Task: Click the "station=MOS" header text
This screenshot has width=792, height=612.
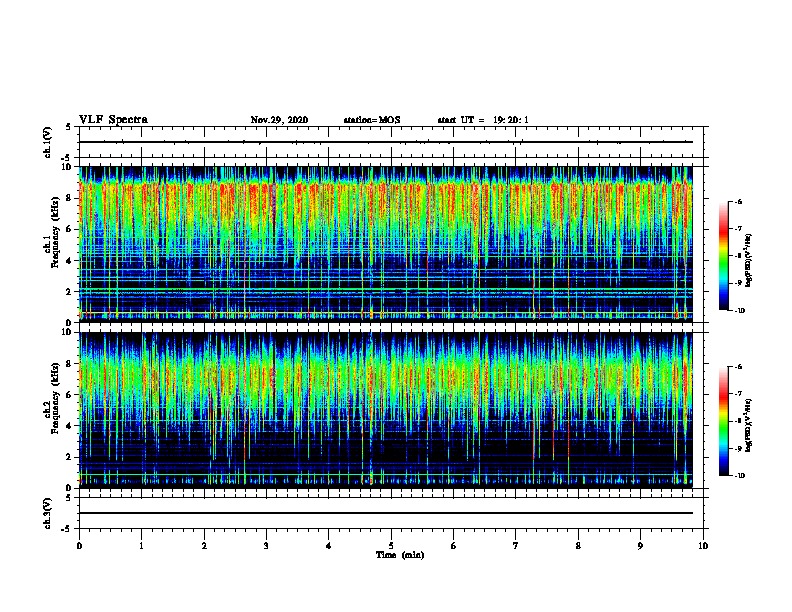Action: [372, 120]
